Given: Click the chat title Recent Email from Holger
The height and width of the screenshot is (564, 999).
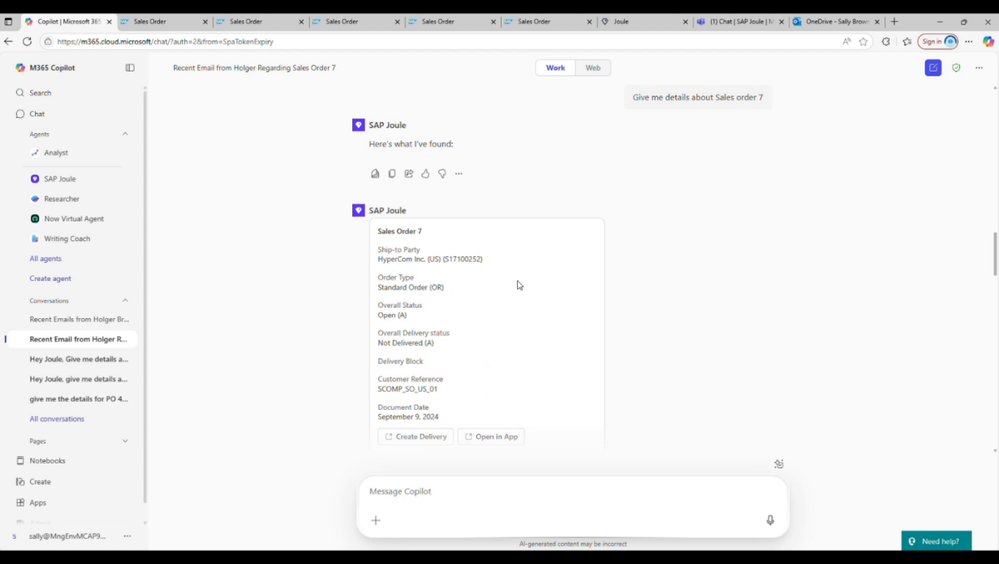Looking at the screenshot, I should 254,68.
